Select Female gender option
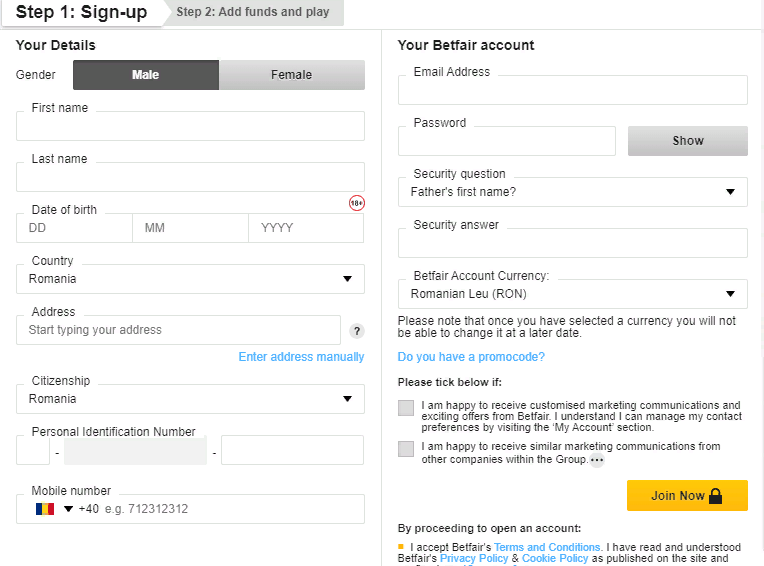 (291, 75)
